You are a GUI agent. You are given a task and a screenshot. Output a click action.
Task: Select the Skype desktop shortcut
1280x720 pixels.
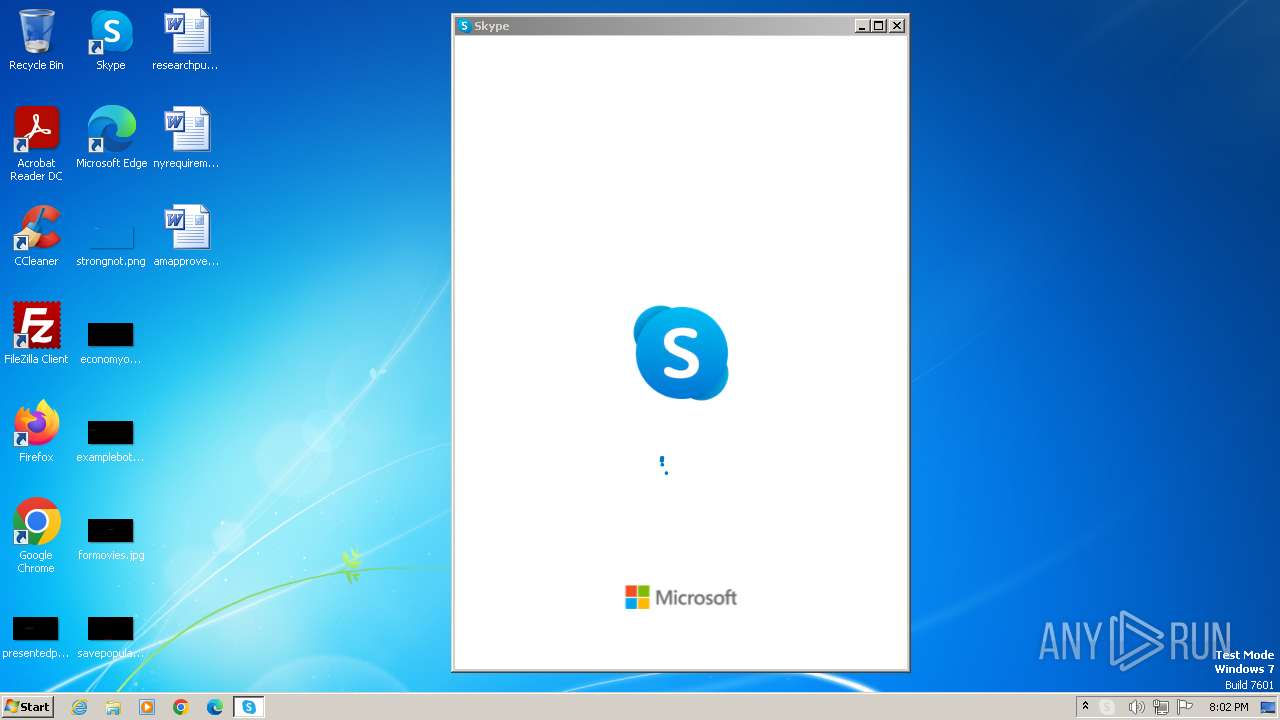(x=111, y=40)
